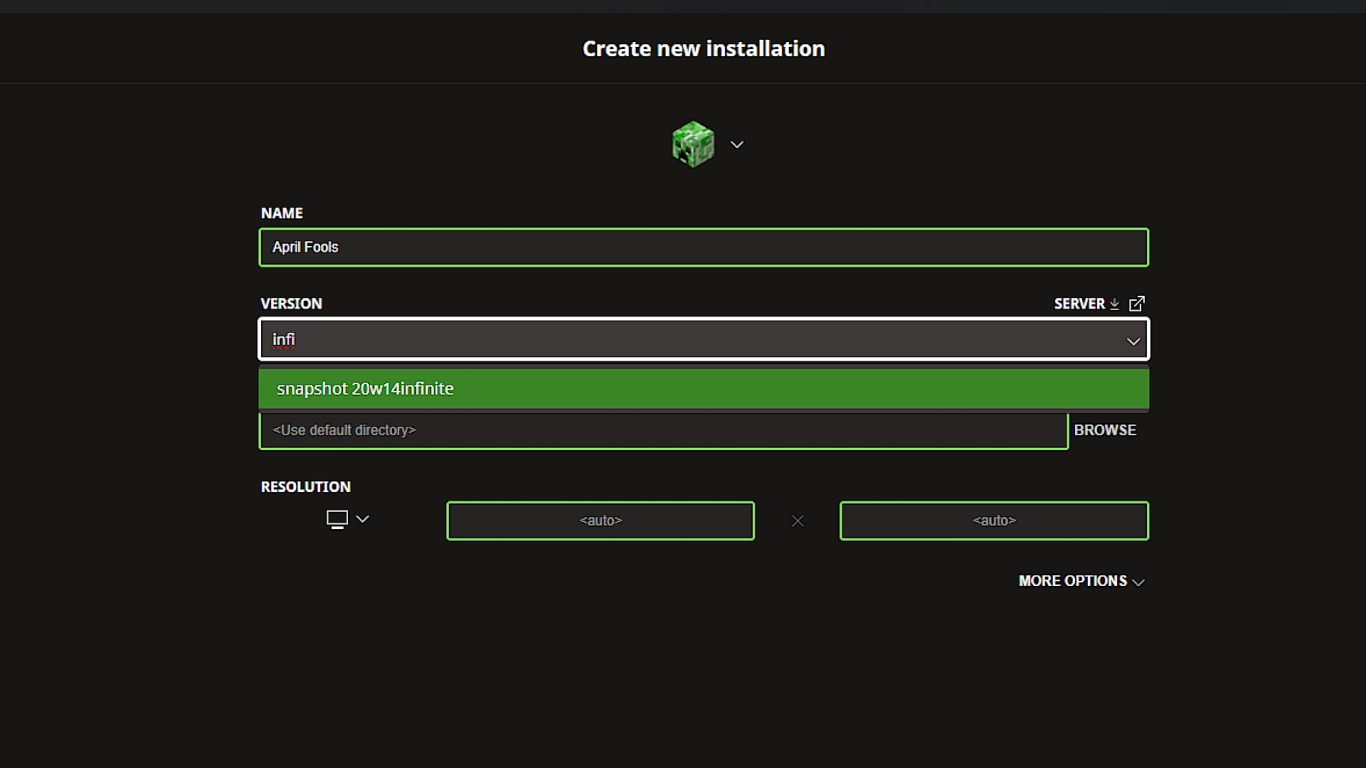
Task: Click the April Fools name field
Action: (703, 247)
